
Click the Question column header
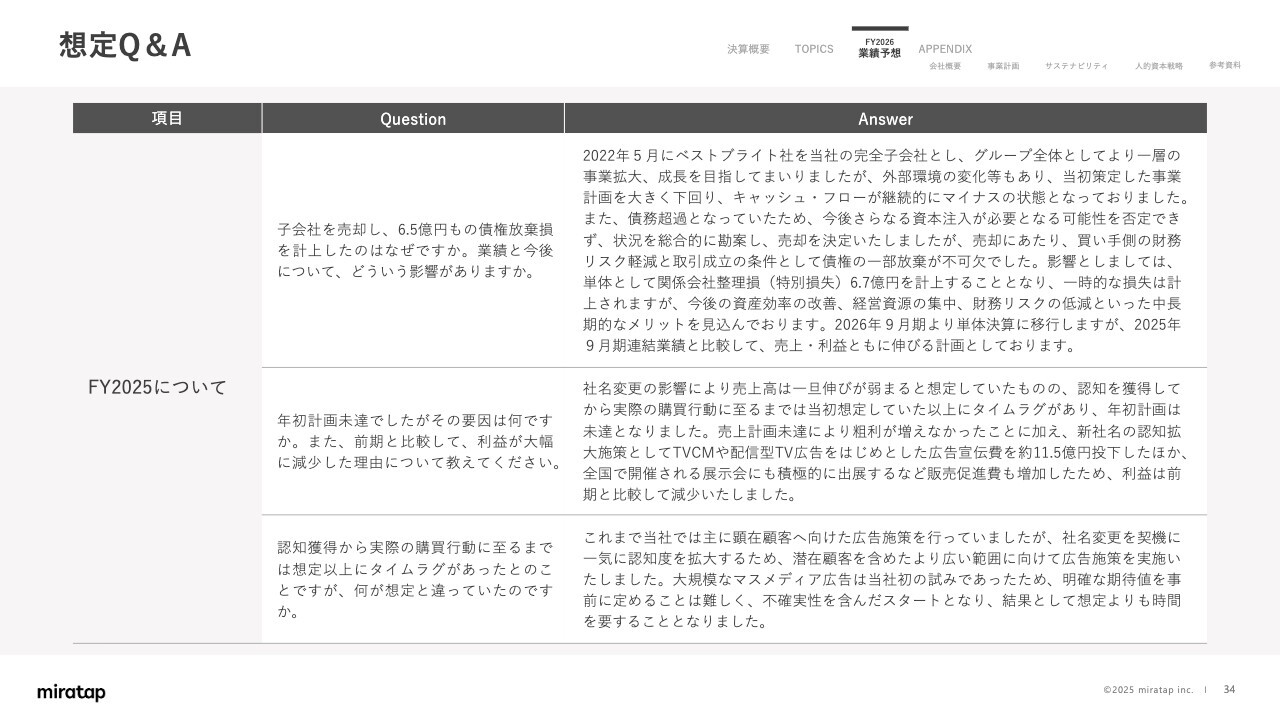pos(412,119)
